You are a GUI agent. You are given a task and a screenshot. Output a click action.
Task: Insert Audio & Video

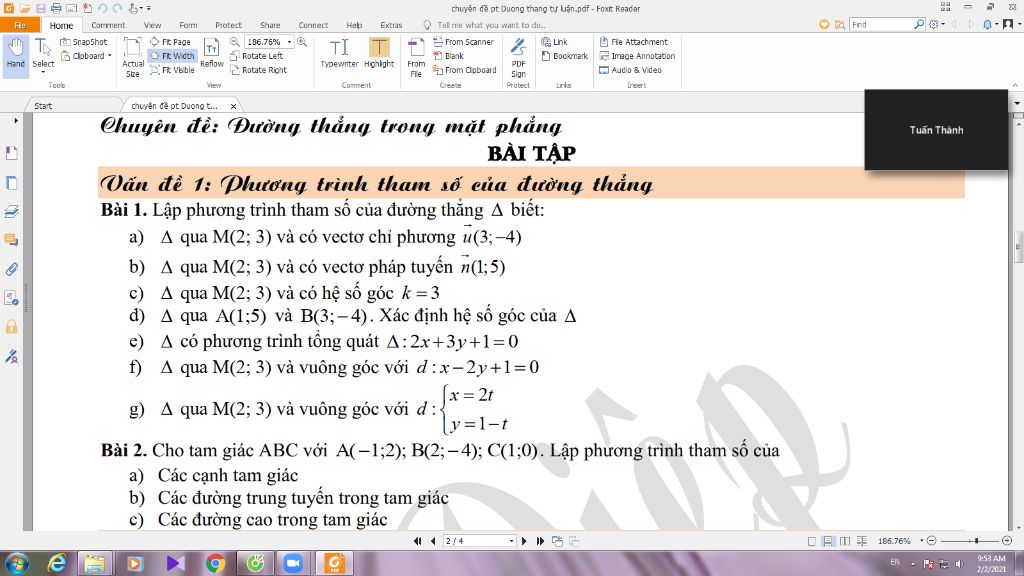point(630,70)
